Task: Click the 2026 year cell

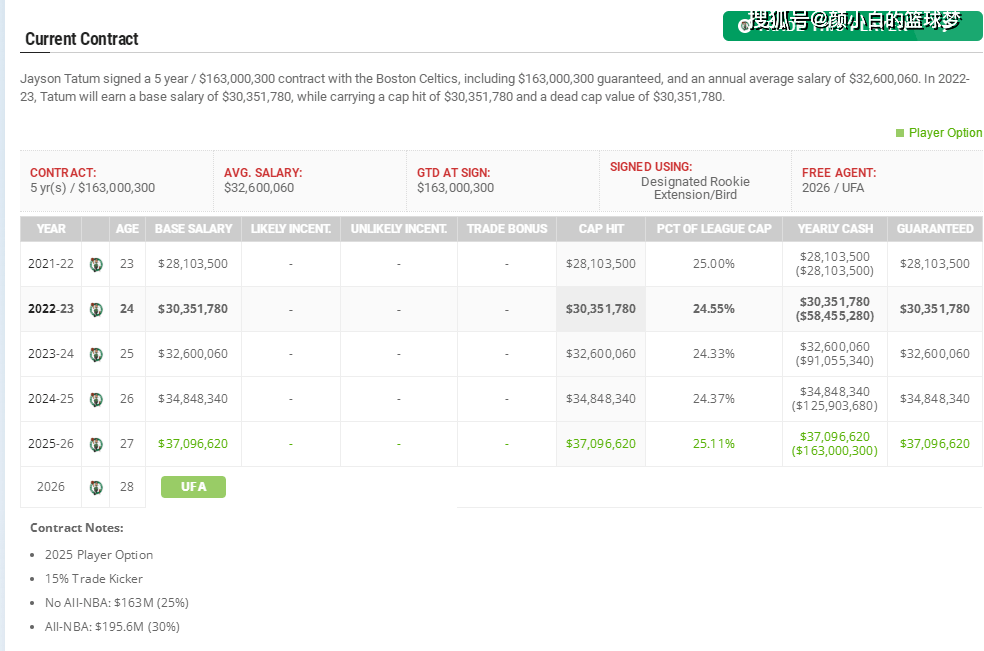Action: [x=51, y=487]
